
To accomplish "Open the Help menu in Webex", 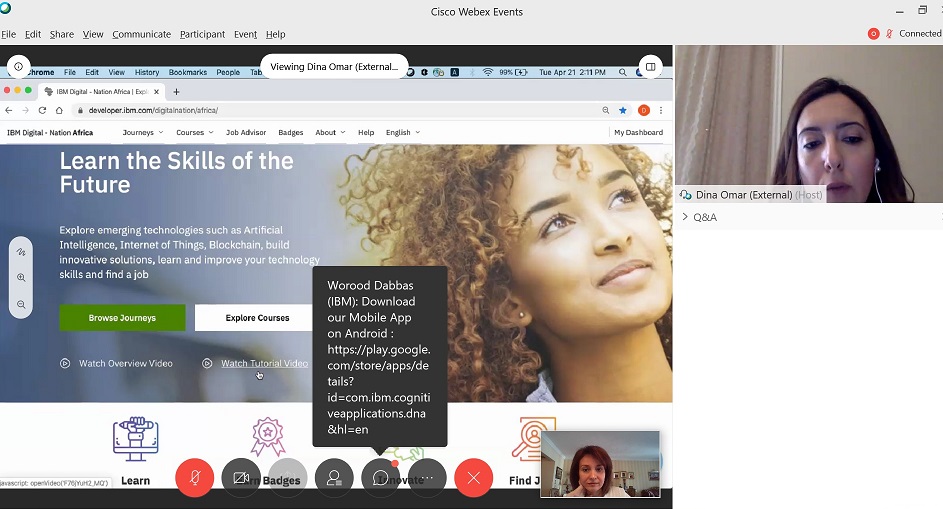I will (x=275, y=34).
